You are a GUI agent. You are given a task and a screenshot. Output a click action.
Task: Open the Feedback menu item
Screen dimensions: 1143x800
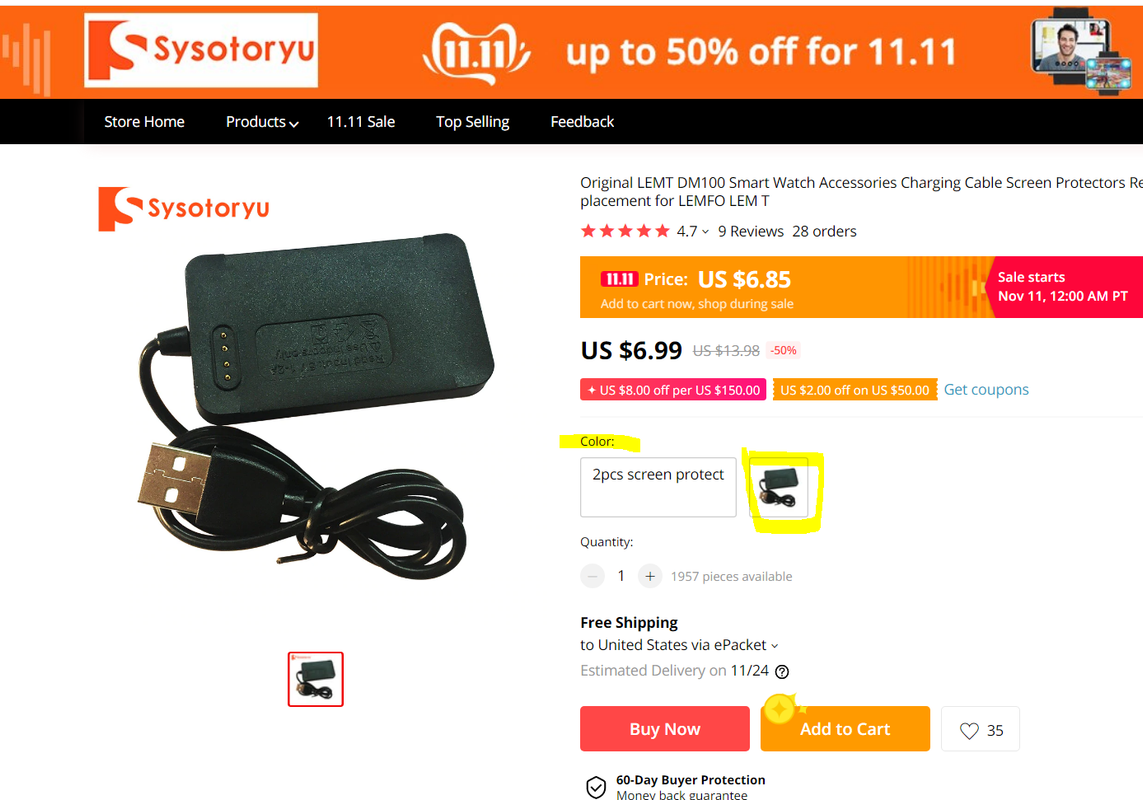click(582, 122)
